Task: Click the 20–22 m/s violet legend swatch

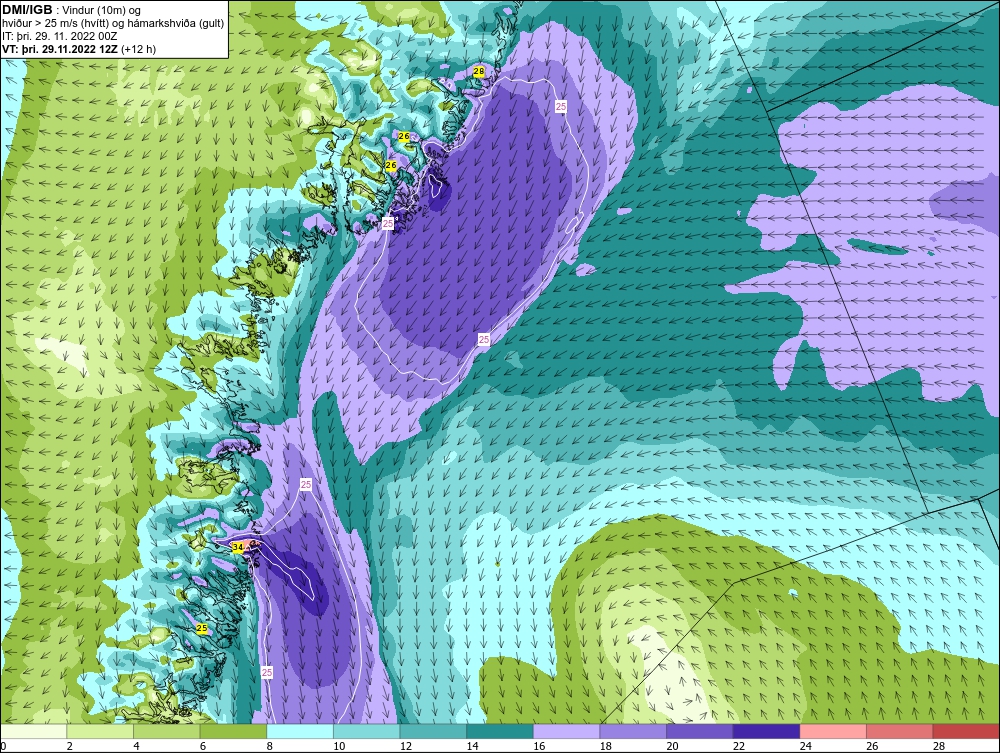Action: 700,731
